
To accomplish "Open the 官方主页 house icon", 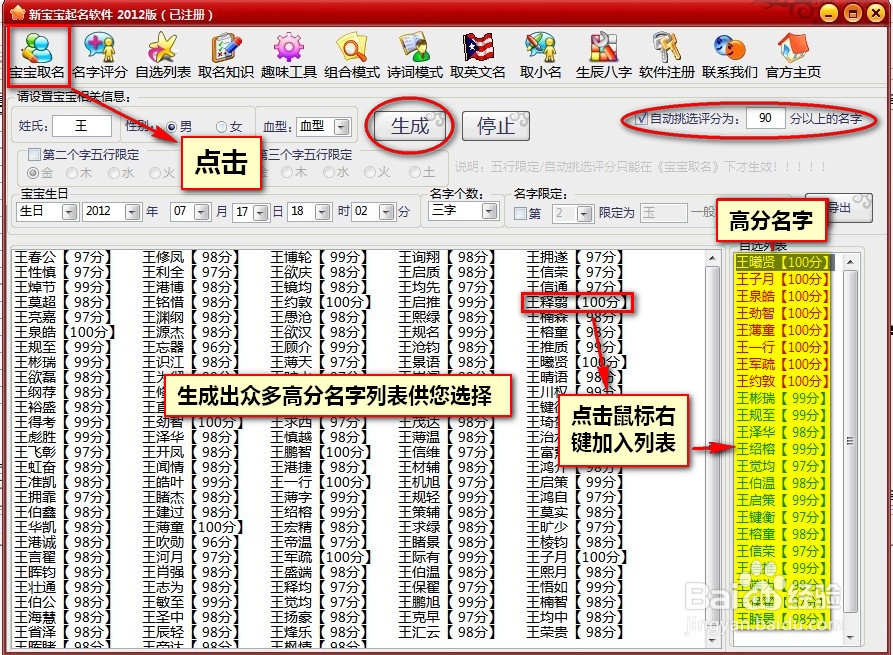I will pos(793,56).
